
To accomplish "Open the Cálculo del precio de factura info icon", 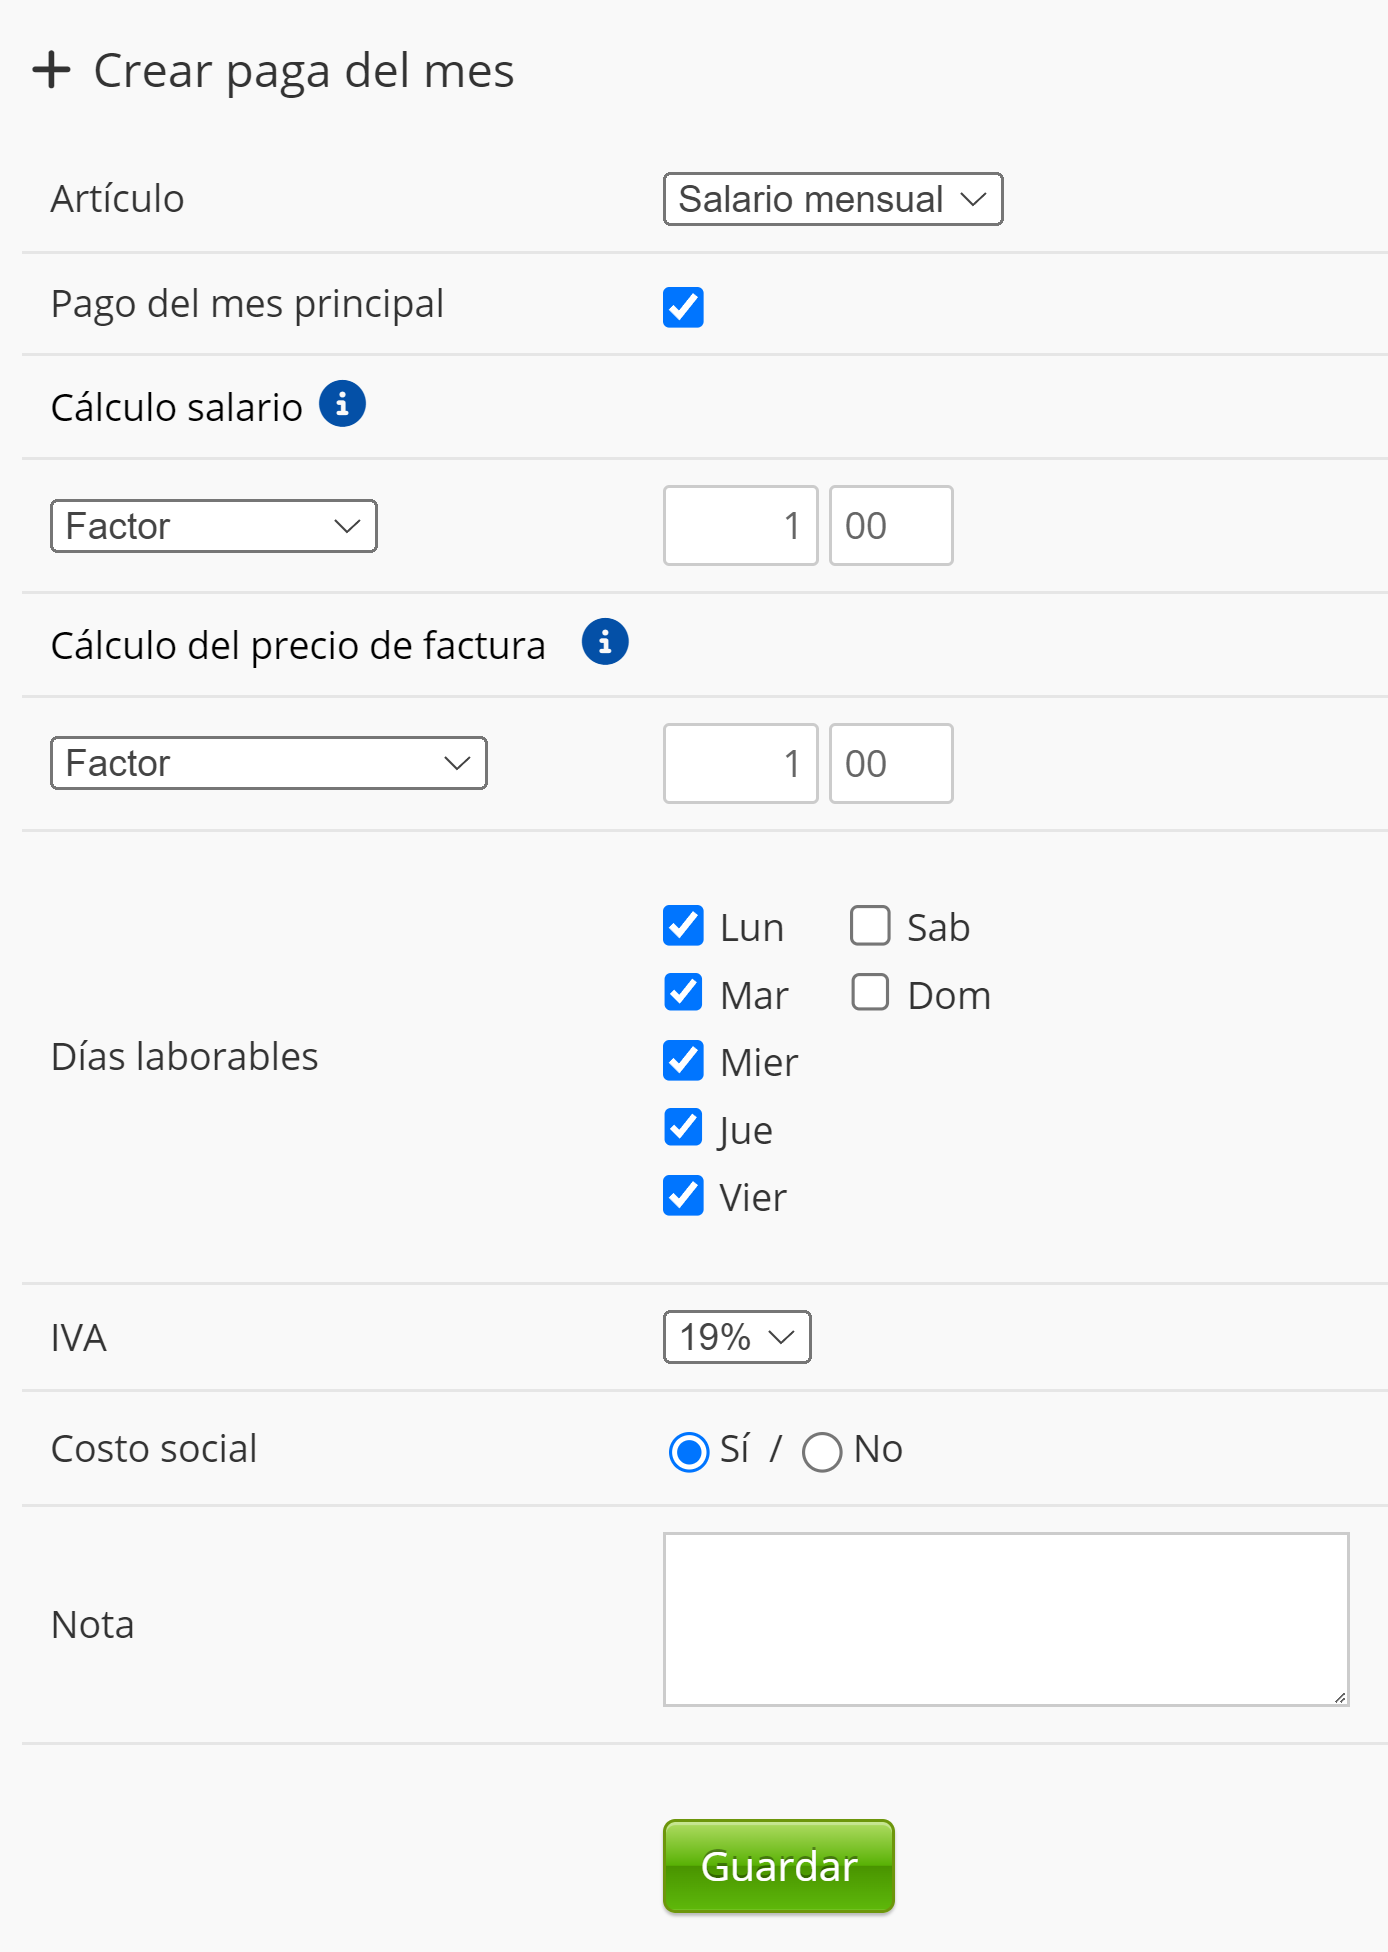I will (x=605, y=642).
